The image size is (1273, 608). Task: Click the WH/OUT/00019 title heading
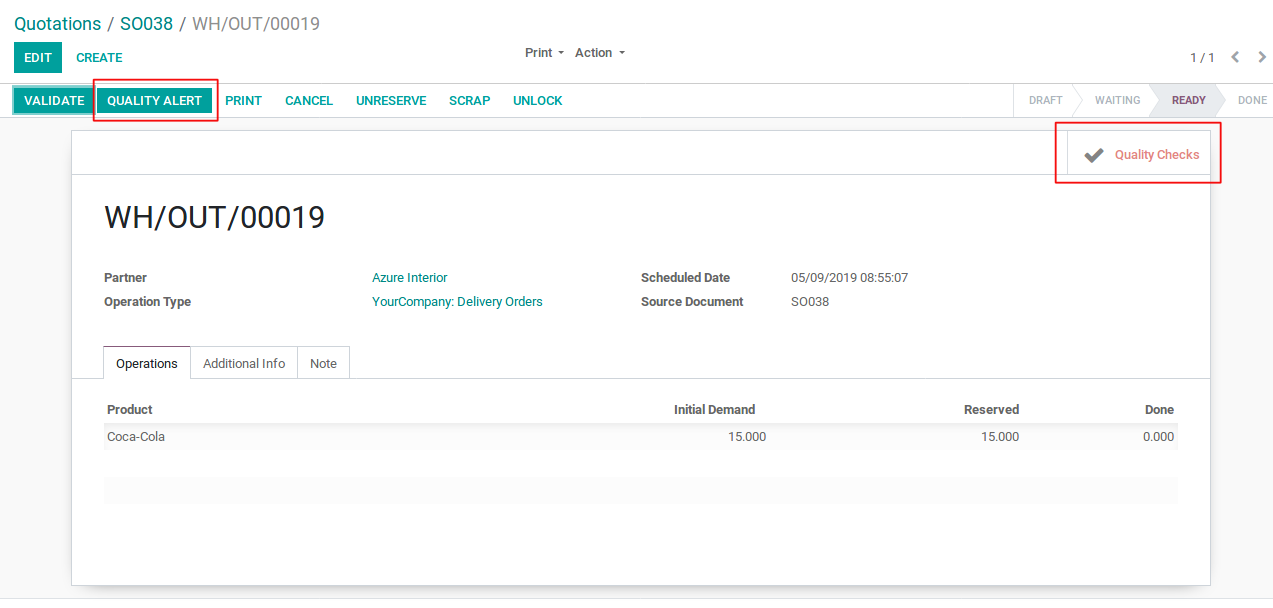pyautogui.click(x=215, y=217)
